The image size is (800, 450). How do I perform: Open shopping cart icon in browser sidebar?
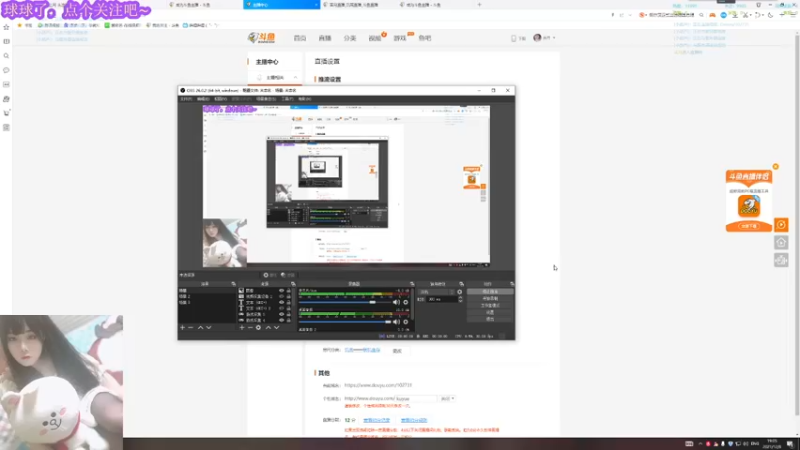pyautogui.click(x=6, y=113)
